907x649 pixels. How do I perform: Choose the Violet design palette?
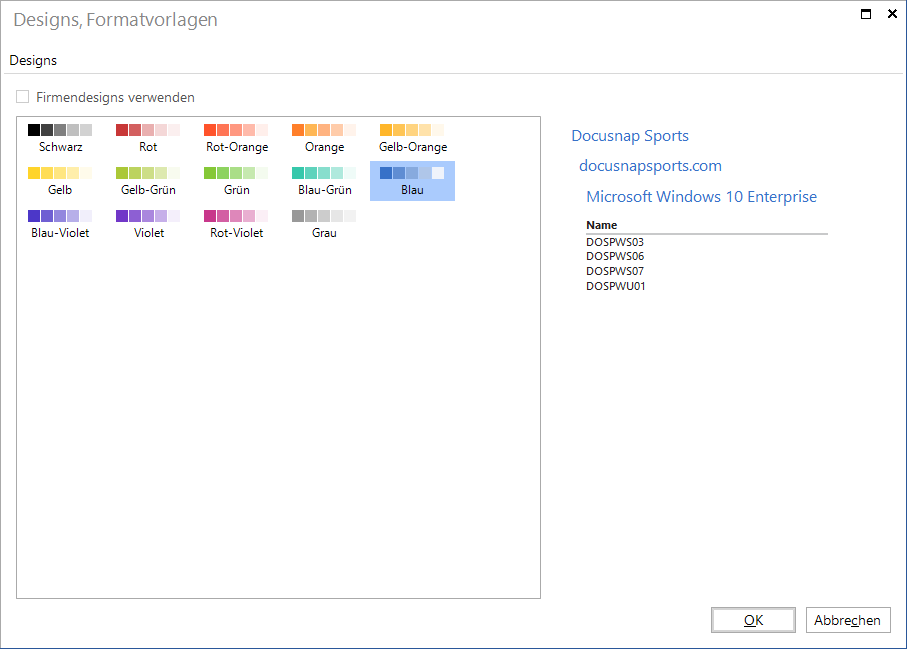[x=148, y=224]
